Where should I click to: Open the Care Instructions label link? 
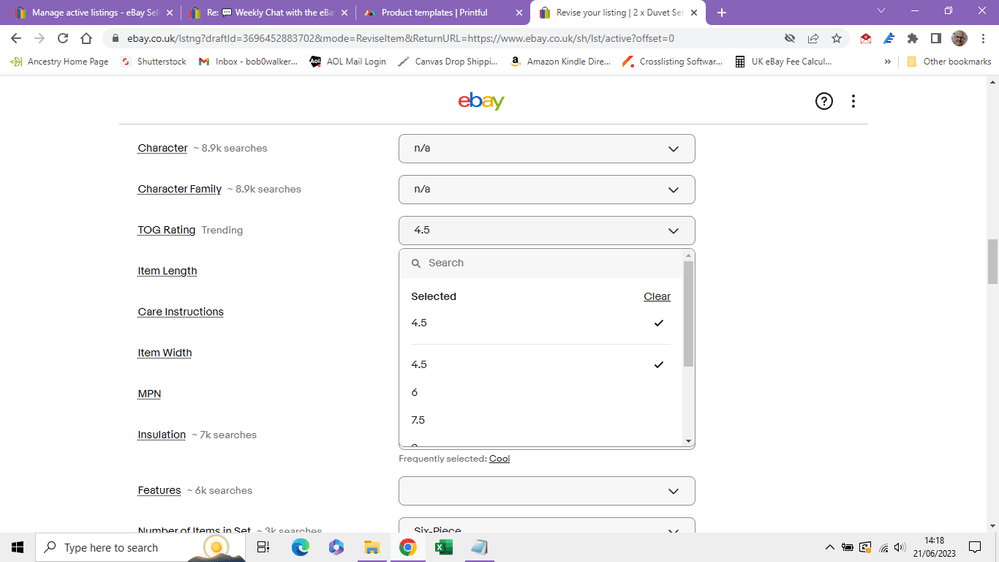point(180,312)
